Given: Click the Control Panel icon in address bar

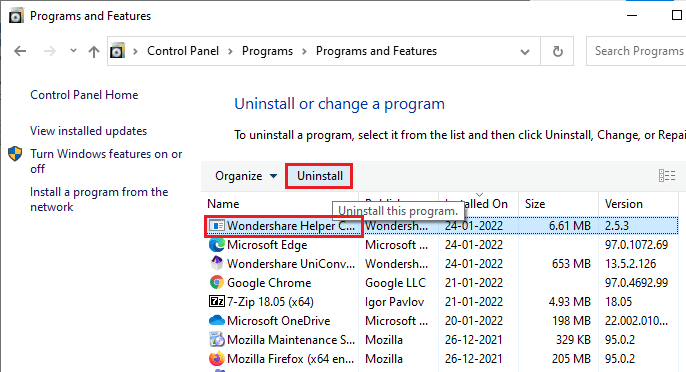Looking at the screenshot, I should [117, 51].
